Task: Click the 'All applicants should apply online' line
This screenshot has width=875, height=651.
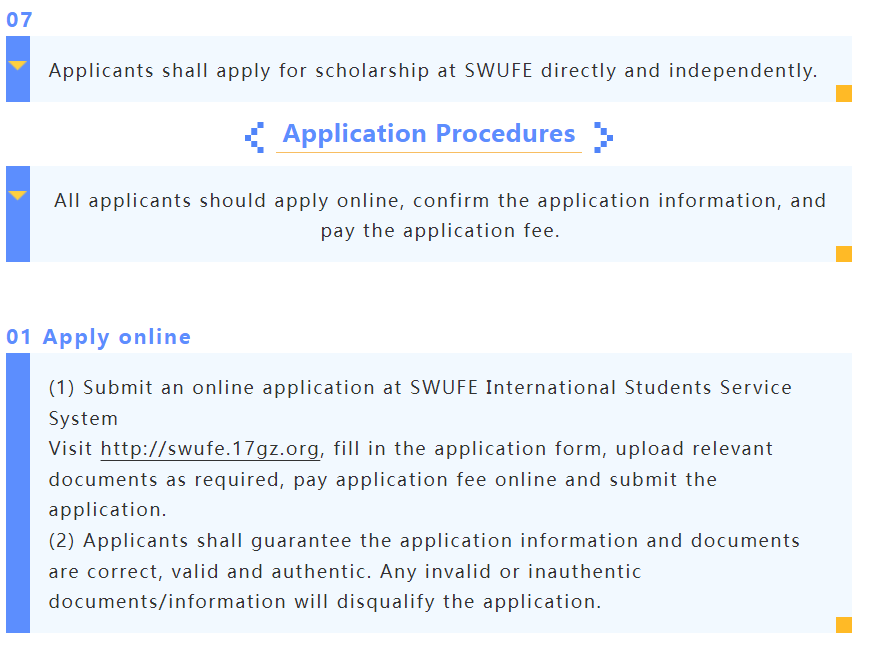Action: [x=440, y=200]
